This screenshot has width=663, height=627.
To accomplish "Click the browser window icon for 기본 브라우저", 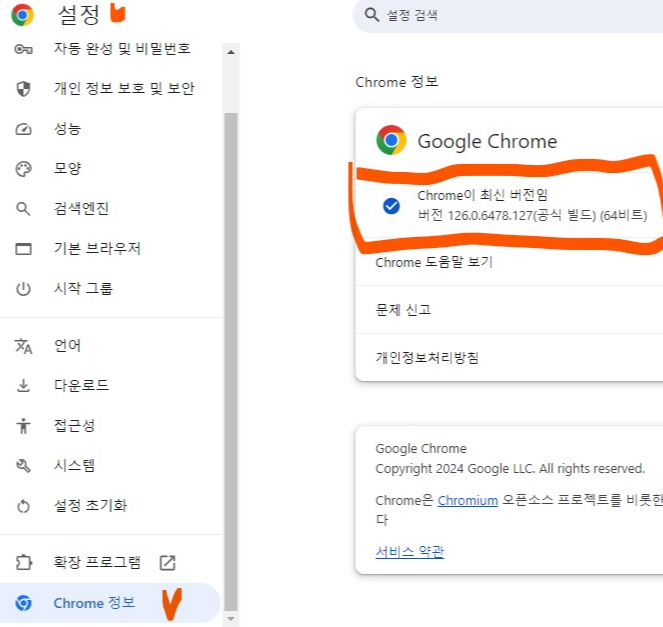I will click(23, 249).
